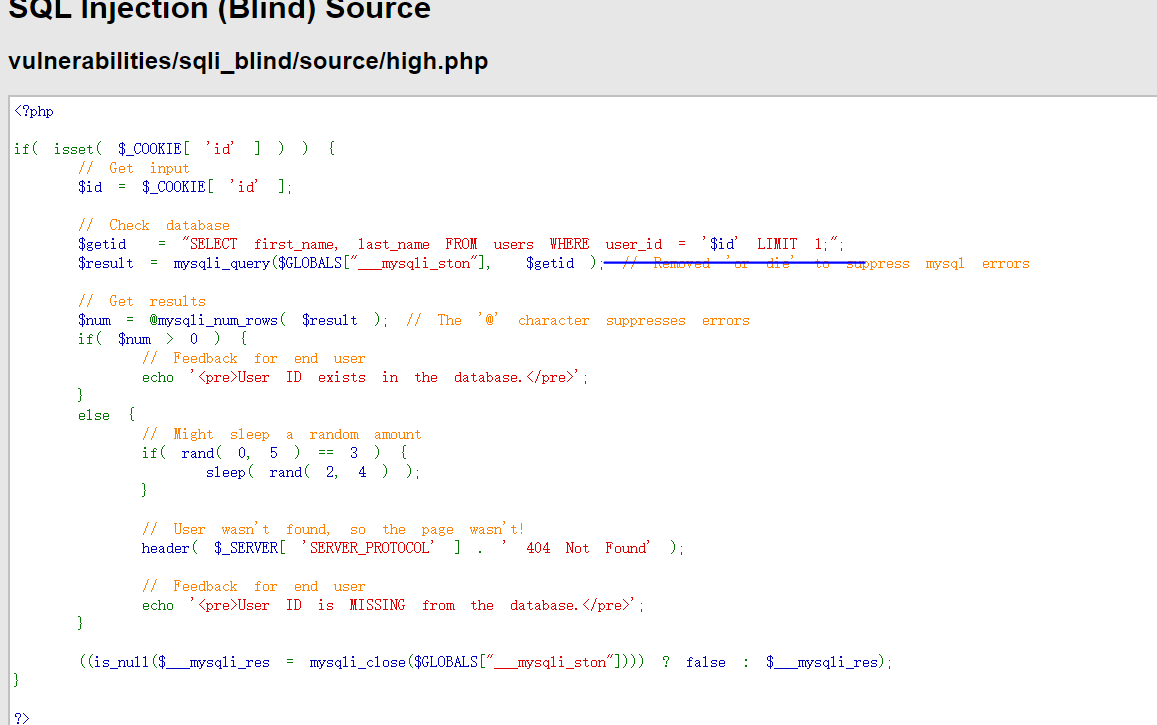Click '@mysqli_num_rows( $result );'
This screenshot has width=1157, height=725.
coord(268,320)
